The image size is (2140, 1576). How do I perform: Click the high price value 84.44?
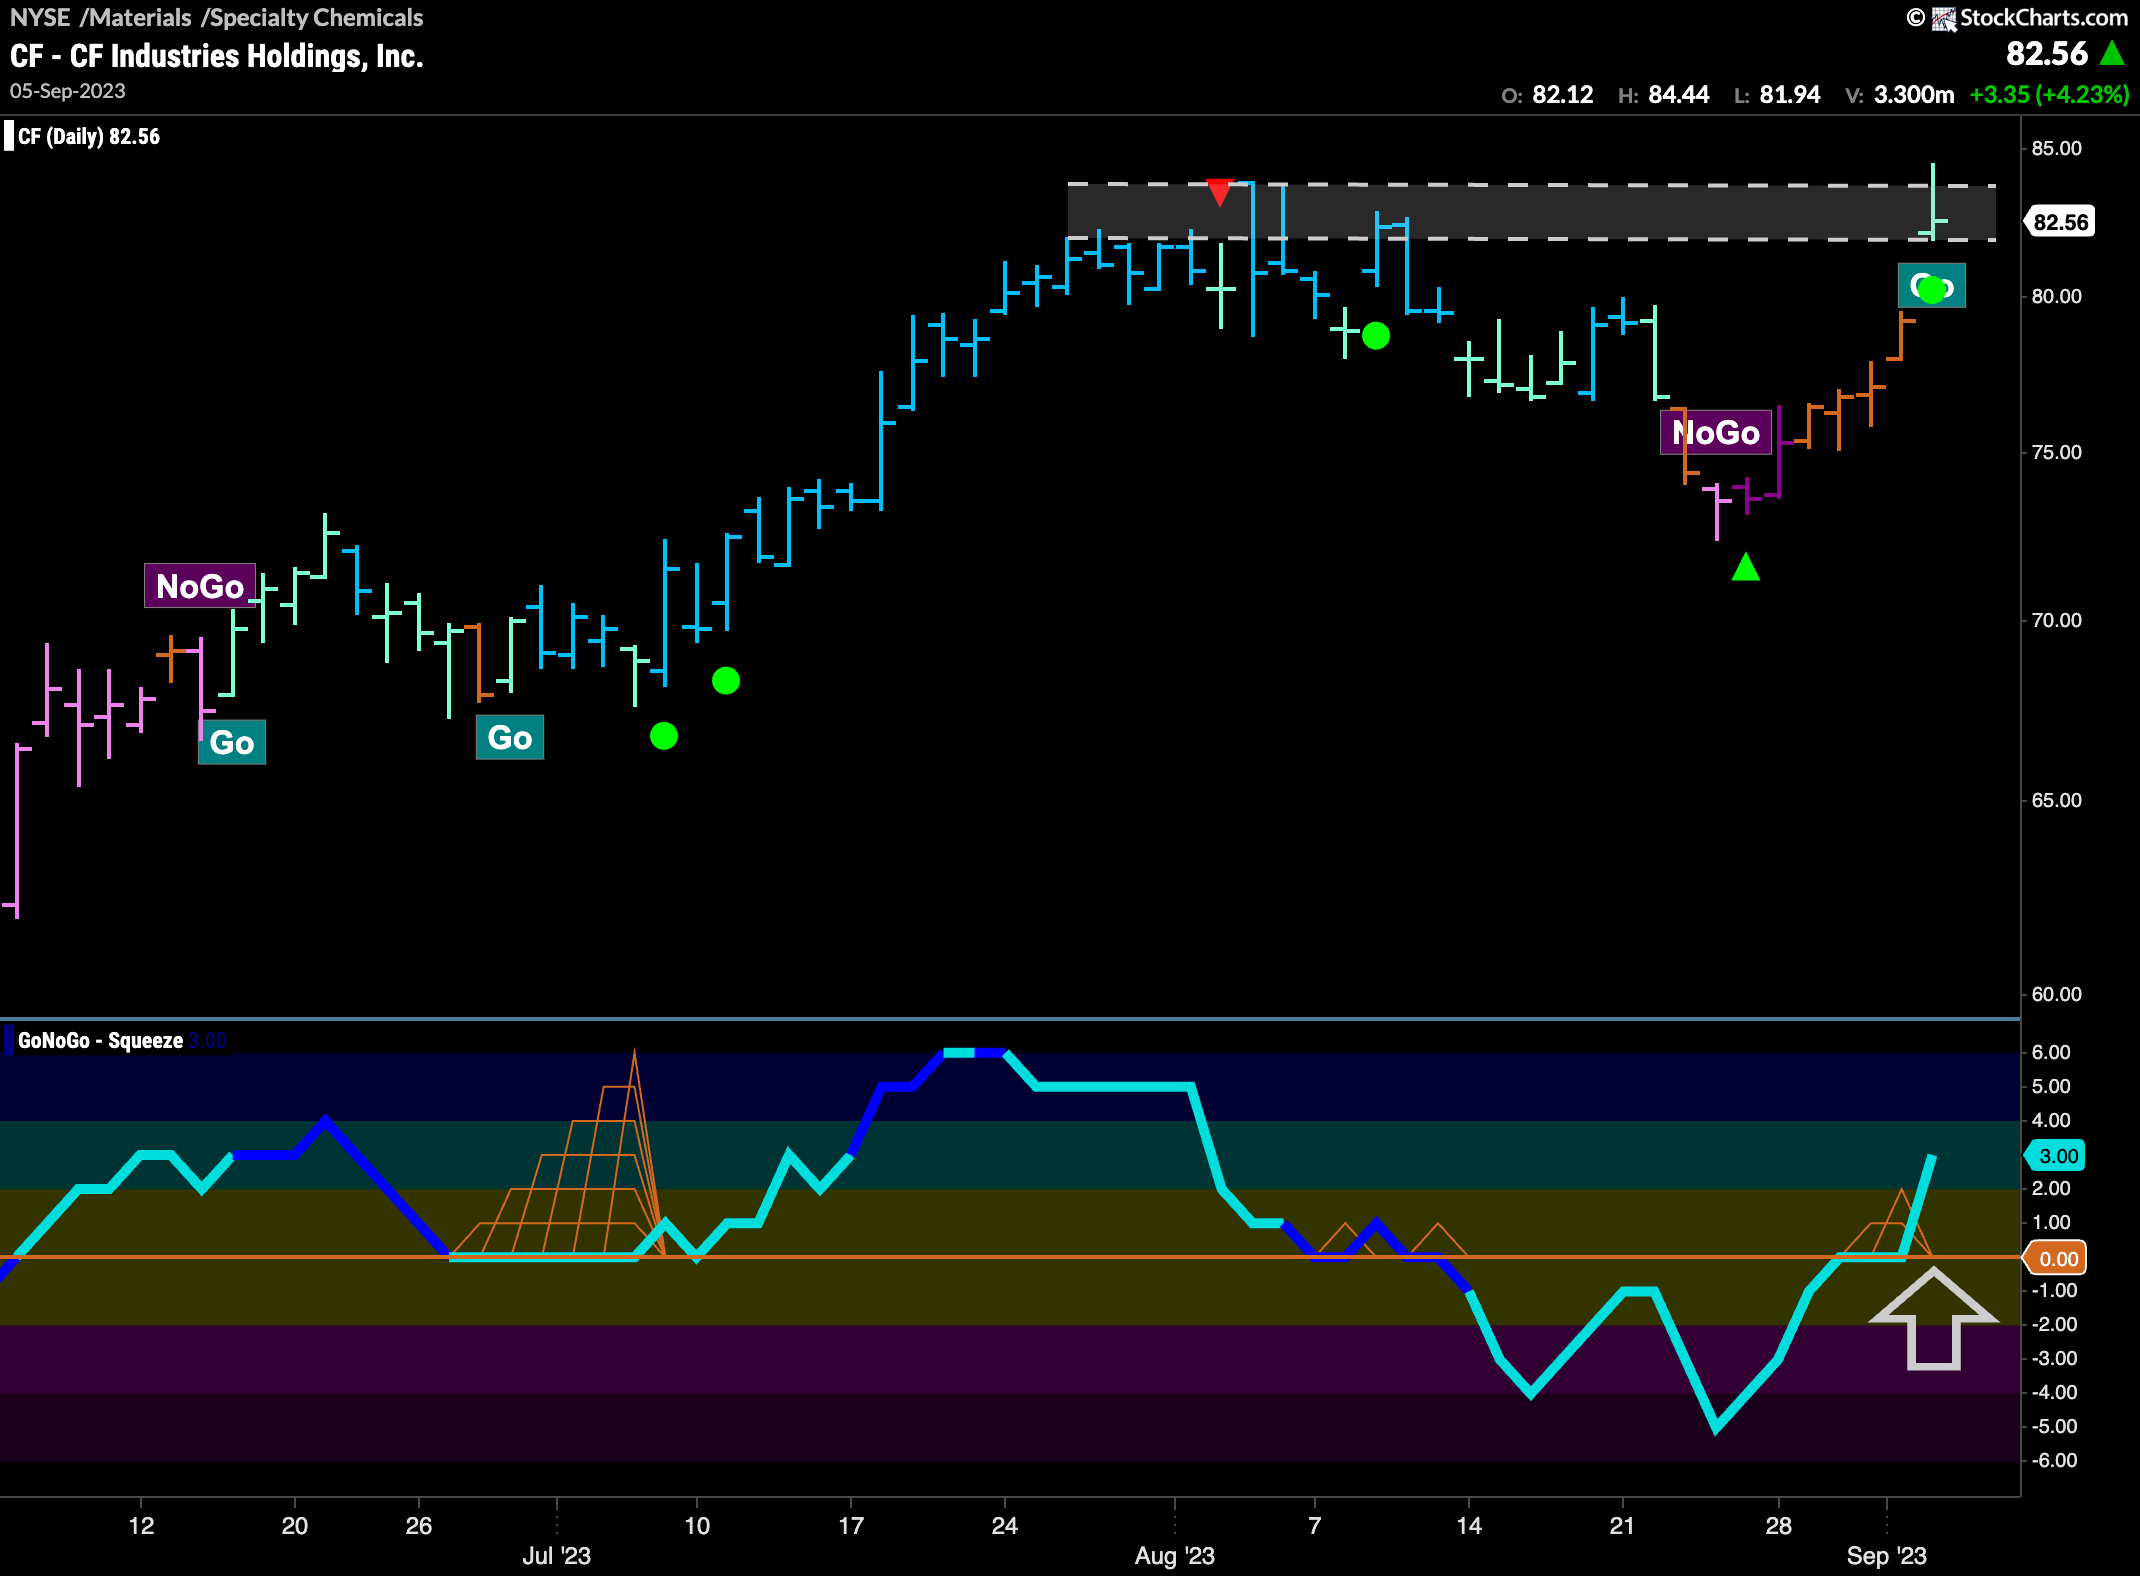(1679, 95)
